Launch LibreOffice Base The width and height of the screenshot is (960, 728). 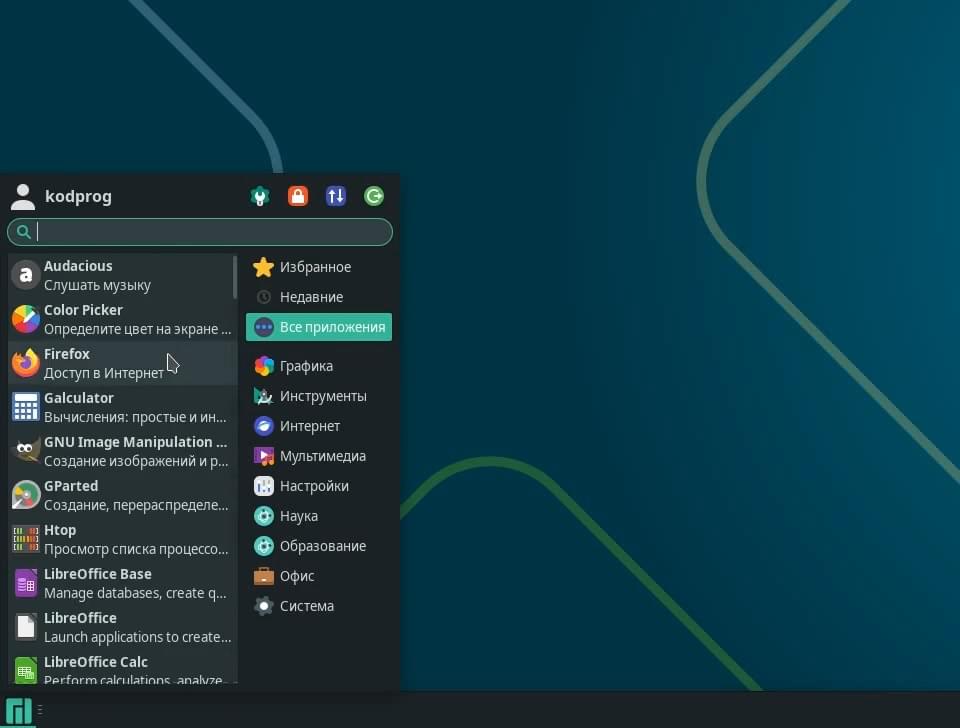pos(122,584)
